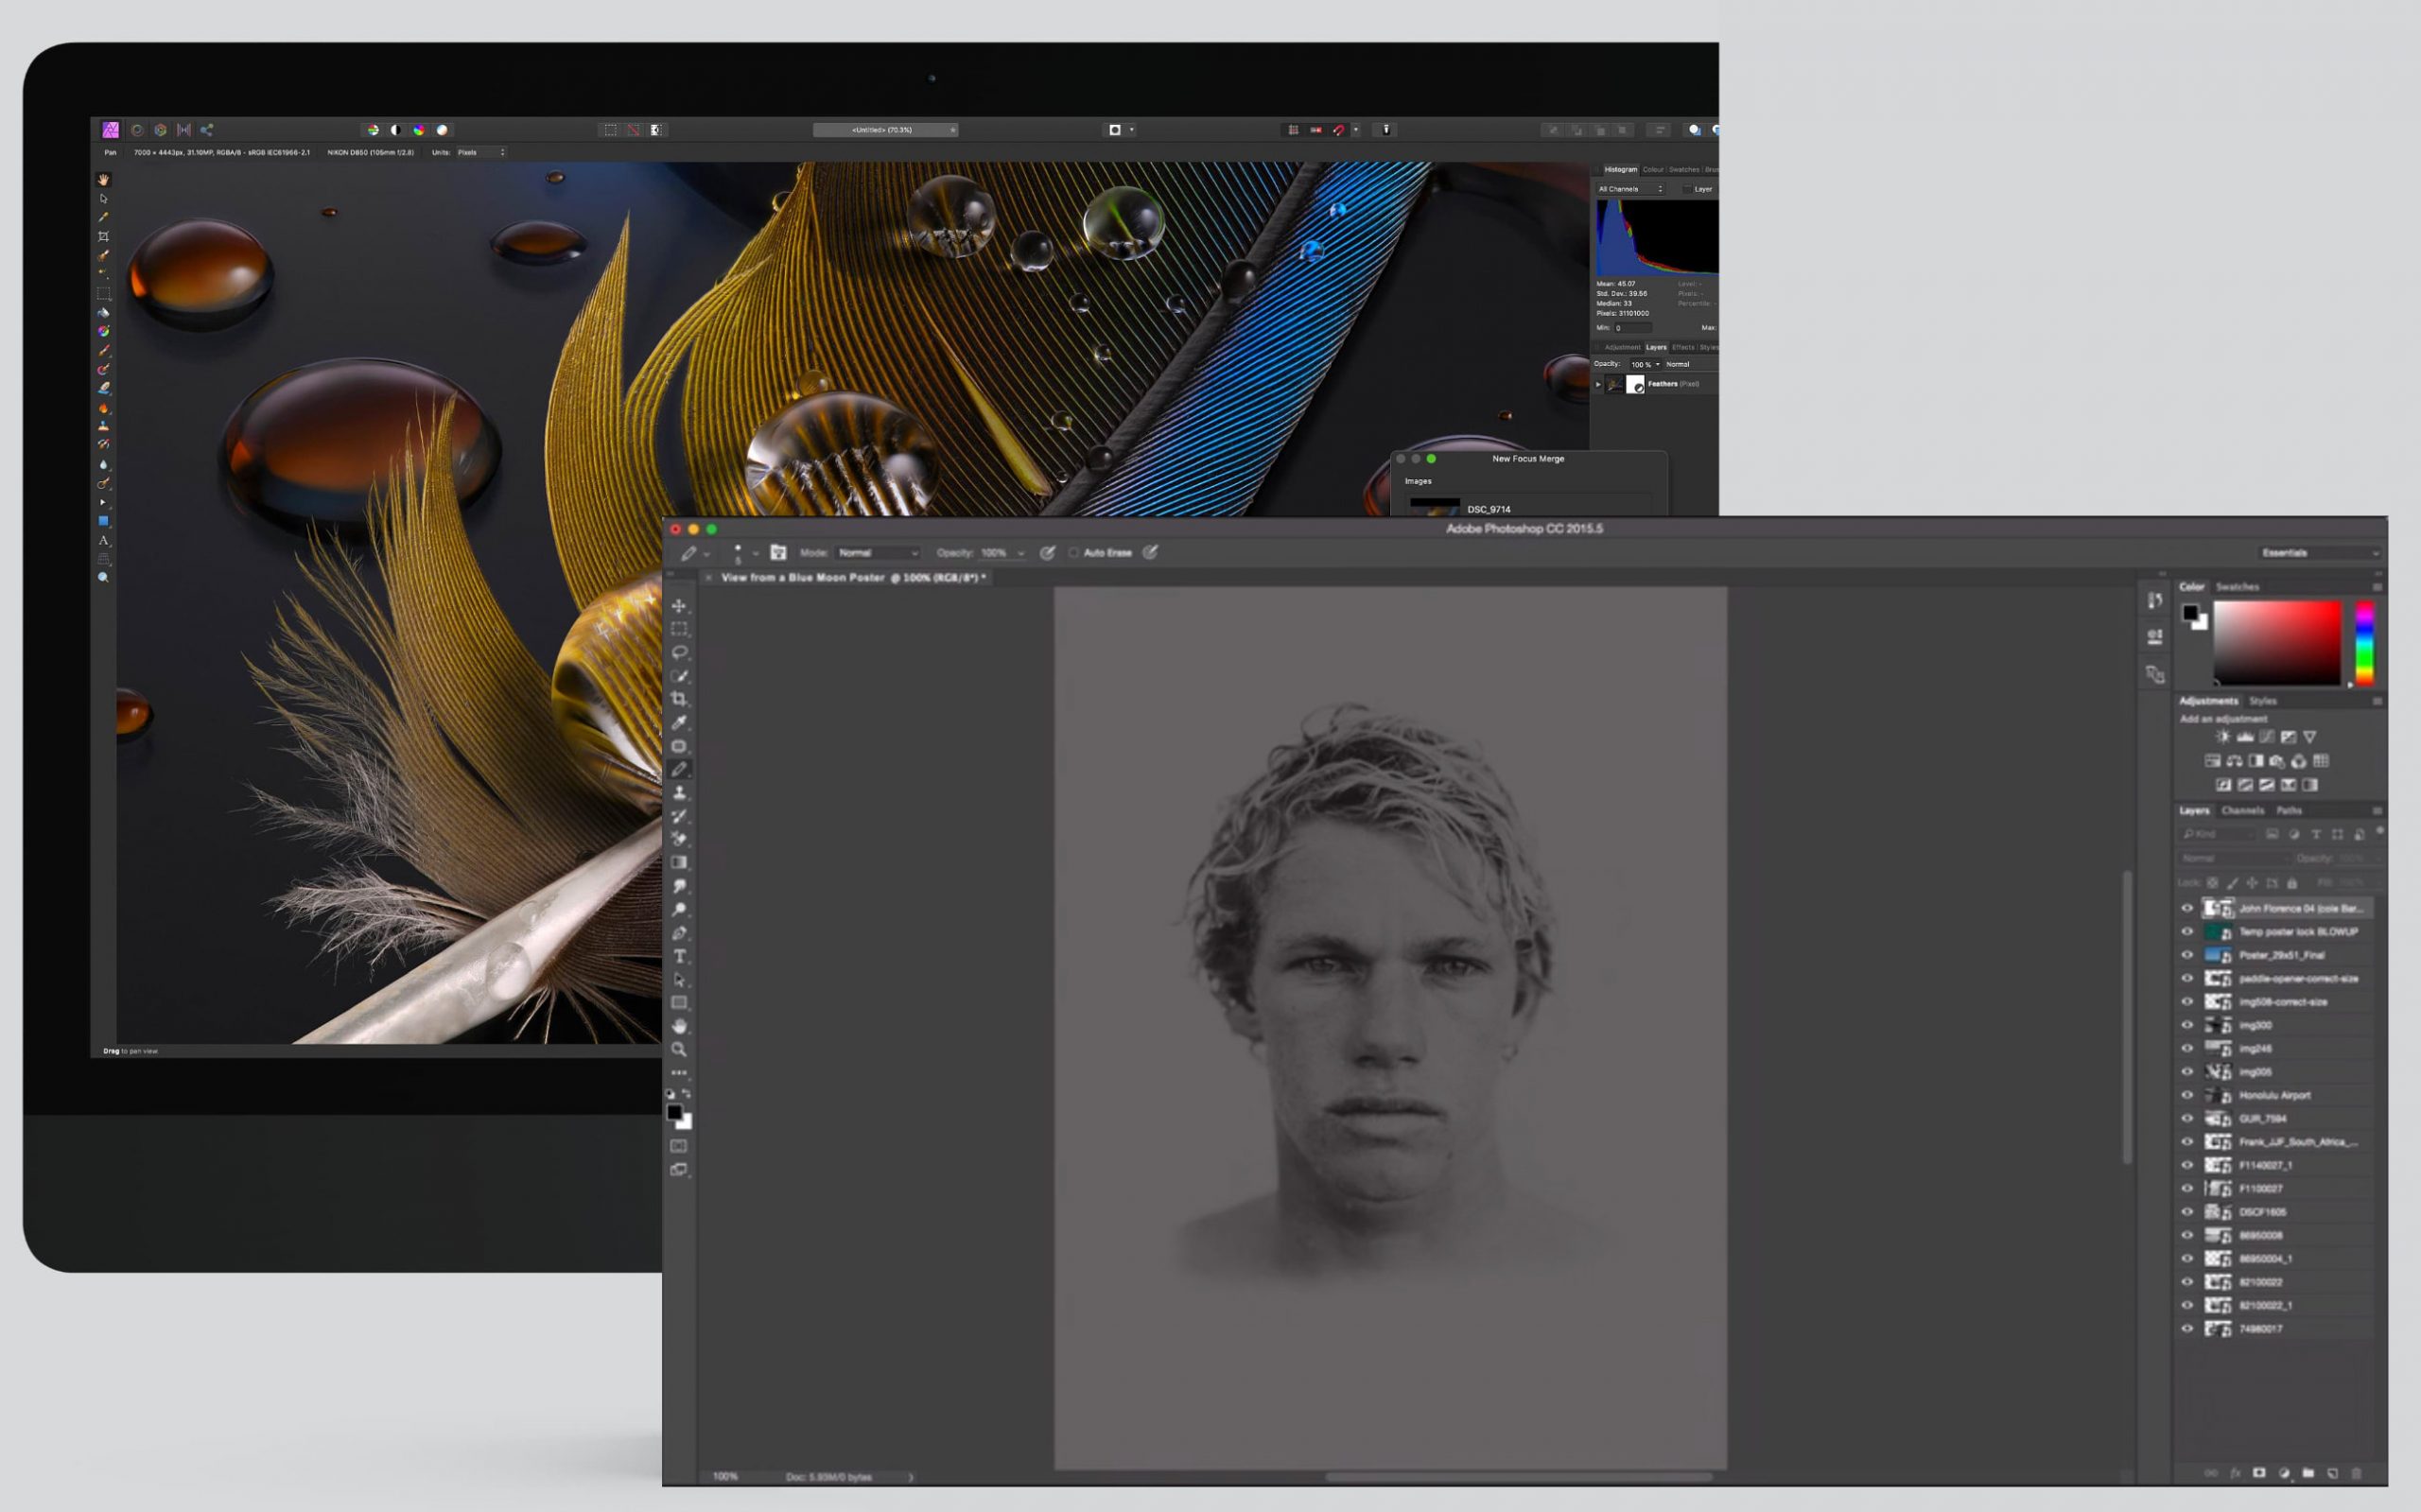2421x1512 pixels.
Task: Hide the DSCF1605 layer
Action: coord(2187,1212)
